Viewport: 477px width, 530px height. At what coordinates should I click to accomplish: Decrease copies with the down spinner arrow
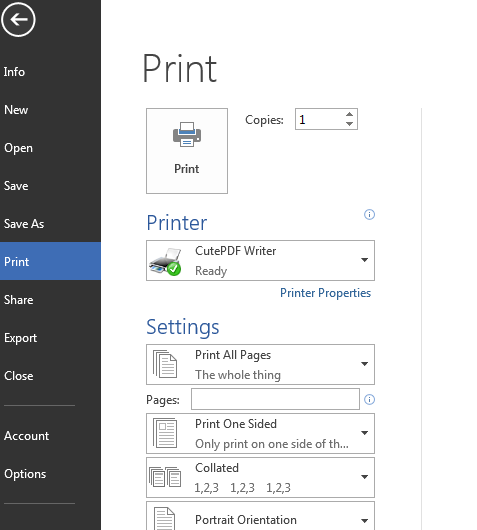[349, 124]
